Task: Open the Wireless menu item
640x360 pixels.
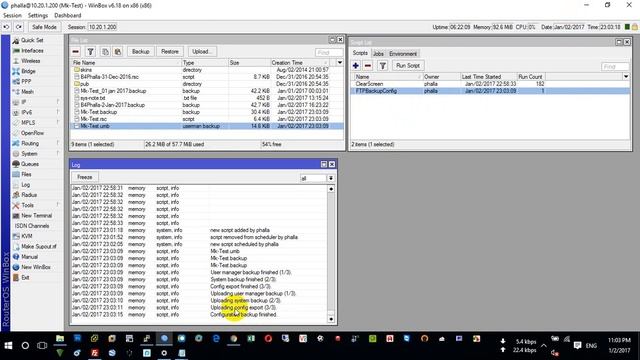Action: [x=30, y=61]
